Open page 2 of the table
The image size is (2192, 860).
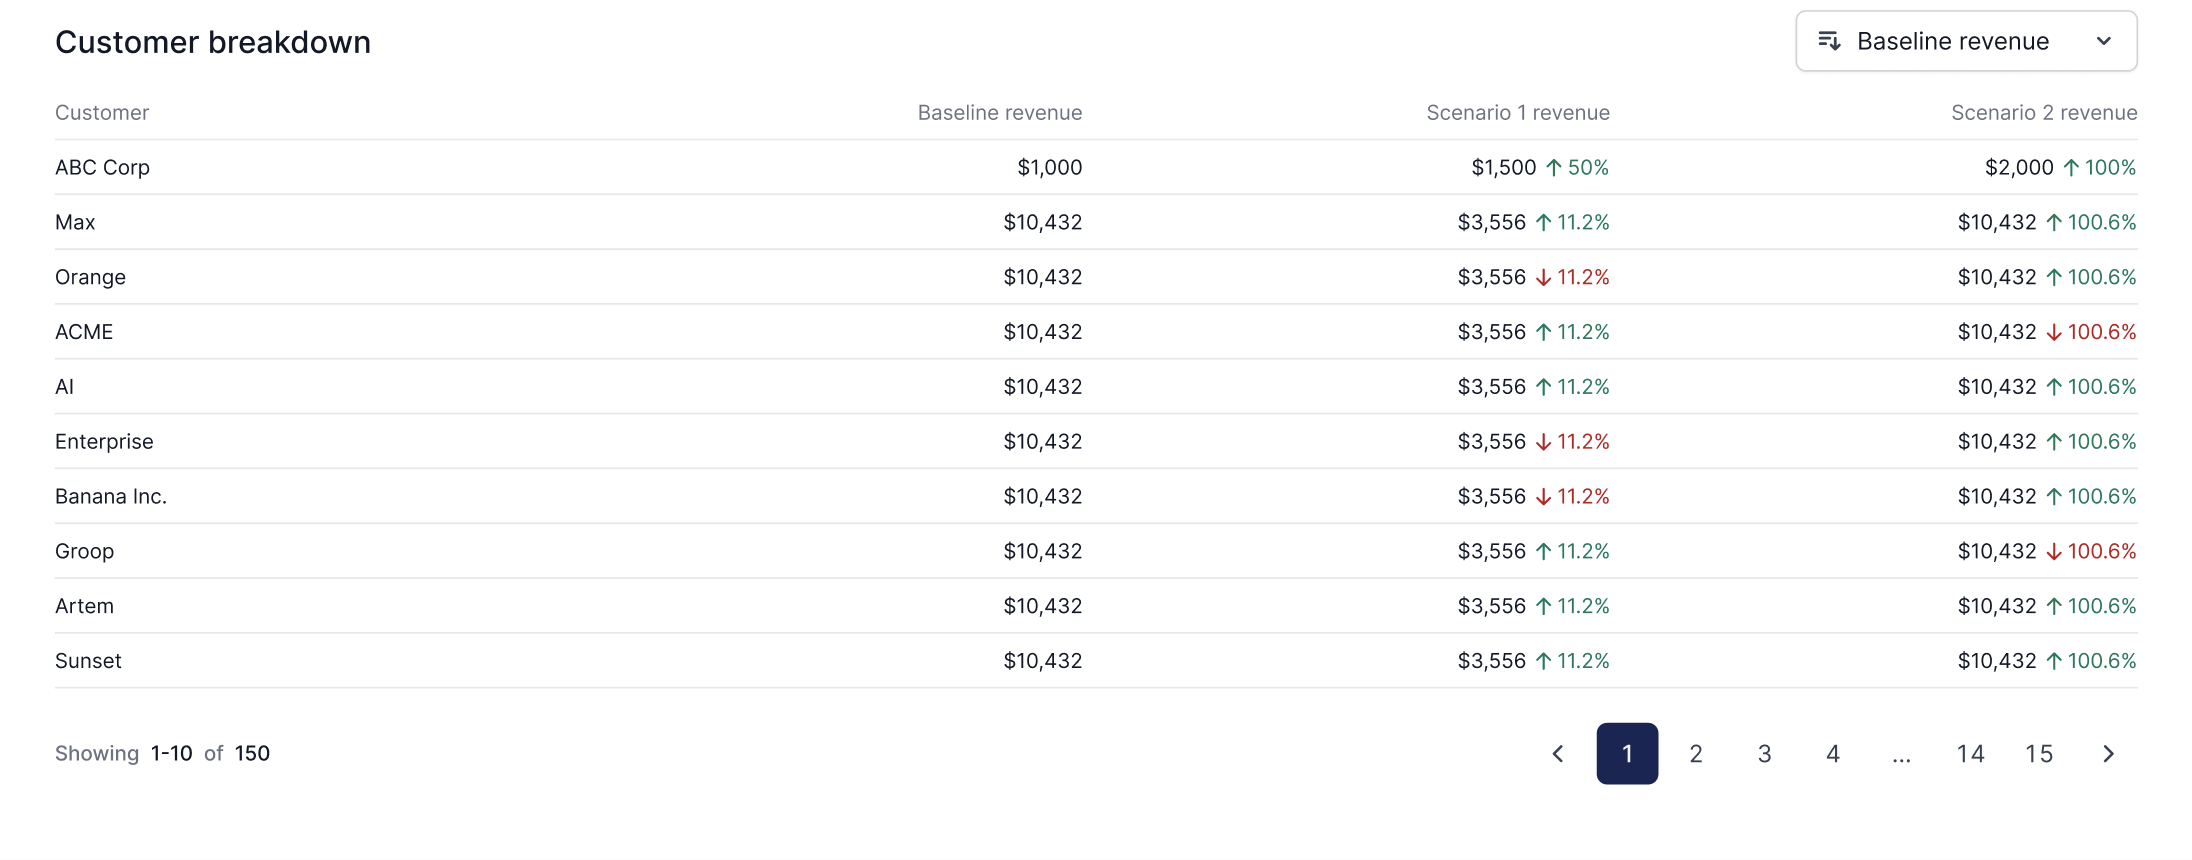pos(1696,754)
